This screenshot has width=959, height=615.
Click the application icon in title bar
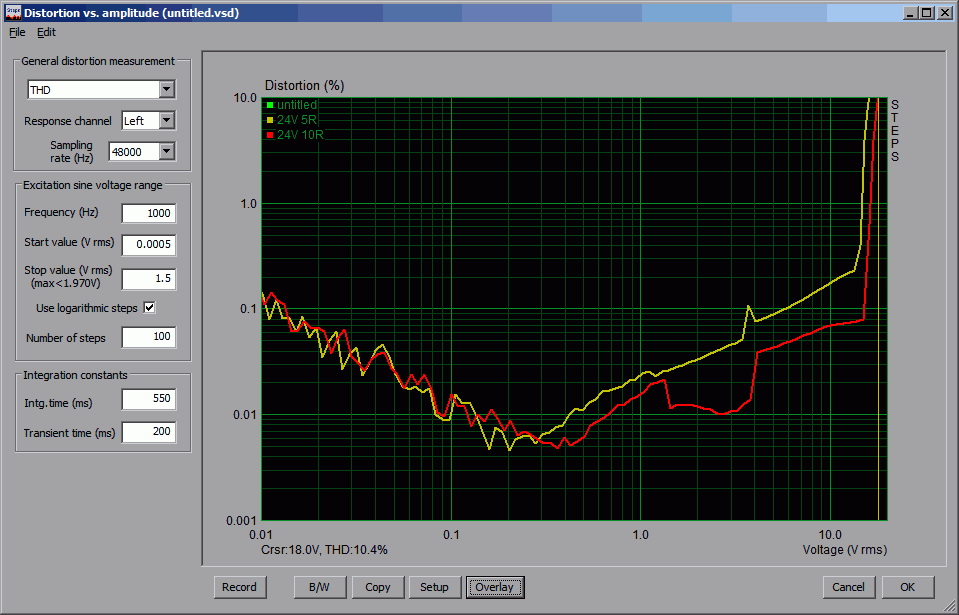[x=12, y=13]
